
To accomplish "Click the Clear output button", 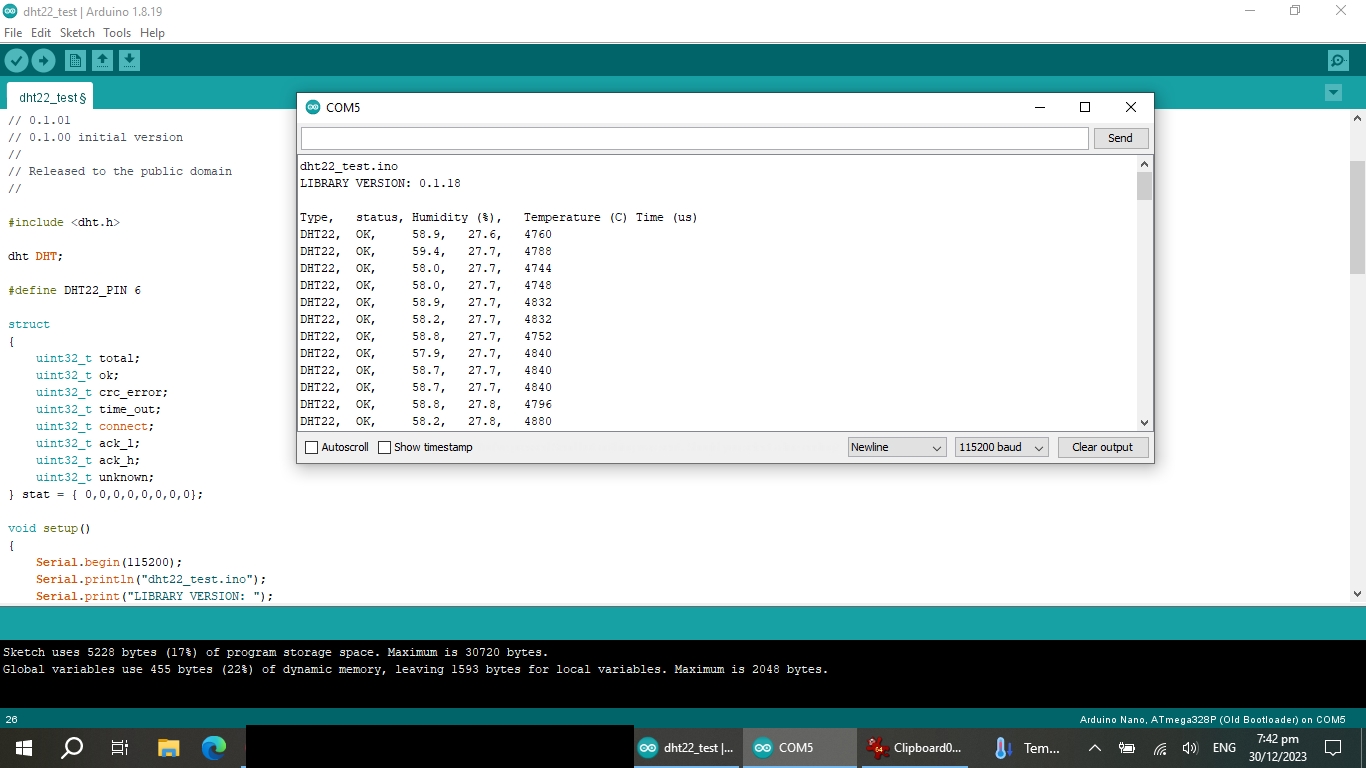I will point(1102,448).
